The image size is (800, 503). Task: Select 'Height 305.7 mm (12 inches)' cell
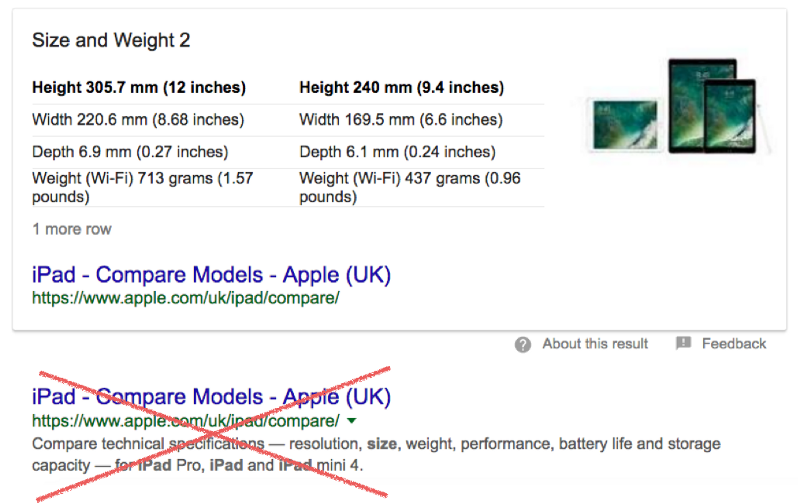click(139, 88)
